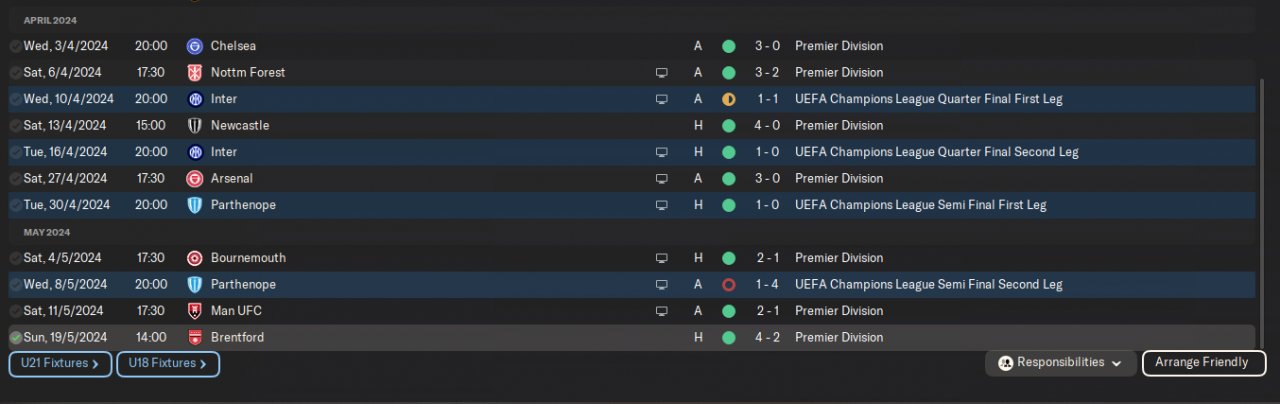Viewport: 1280px width, 404px height.
Task: Toggle the green checkmark on the Brentford fixture
Action: point(15,338)
